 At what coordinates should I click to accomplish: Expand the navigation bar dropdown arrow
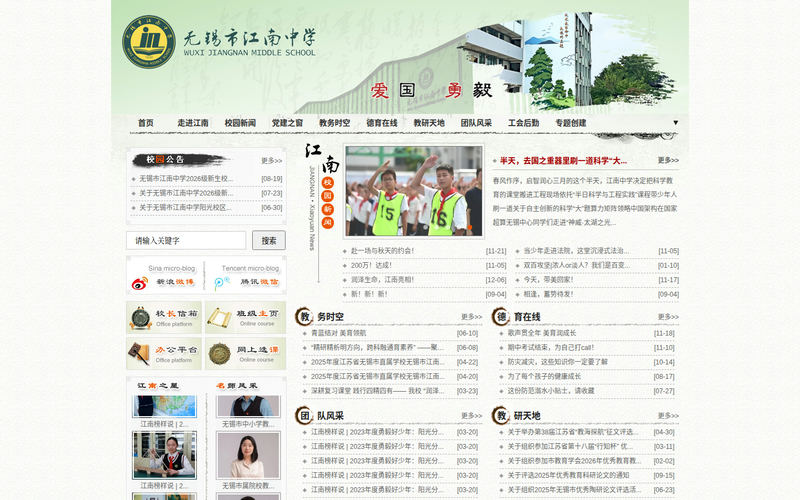[x=676, y=122]
